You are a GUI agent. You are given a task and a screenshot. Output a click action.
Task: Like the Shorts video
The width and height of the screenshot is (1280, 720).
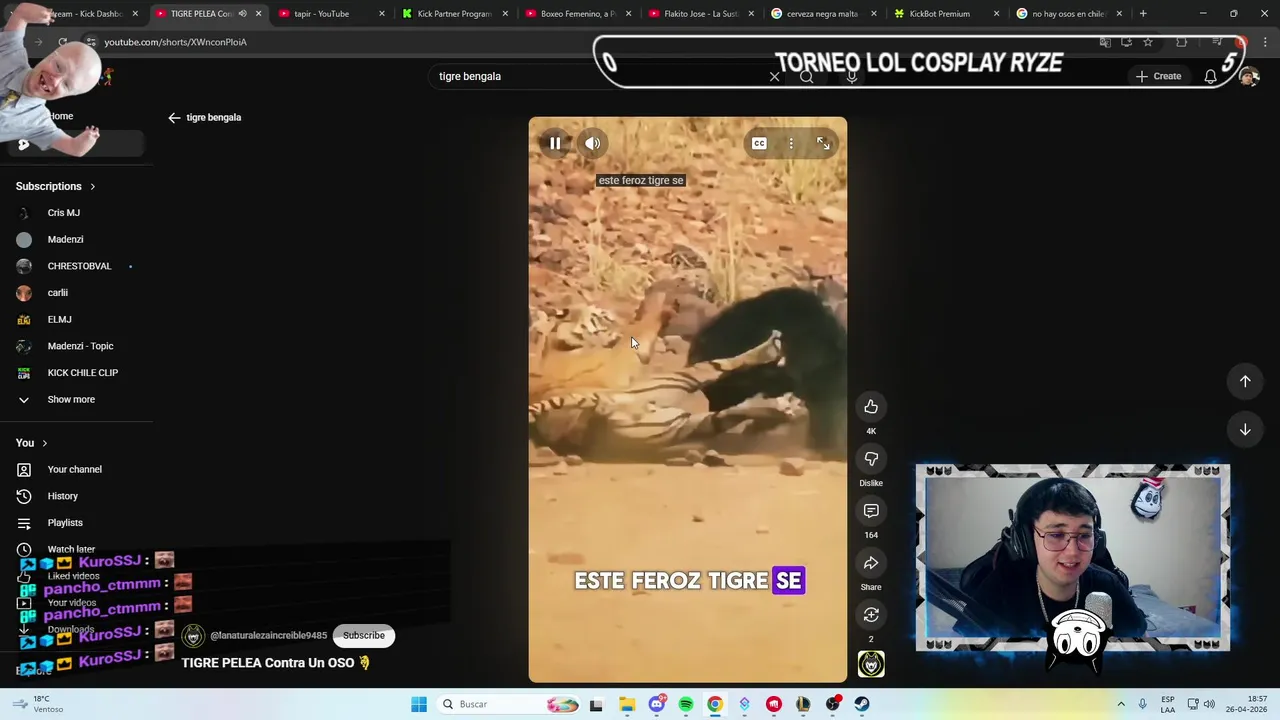click(871, 407)
